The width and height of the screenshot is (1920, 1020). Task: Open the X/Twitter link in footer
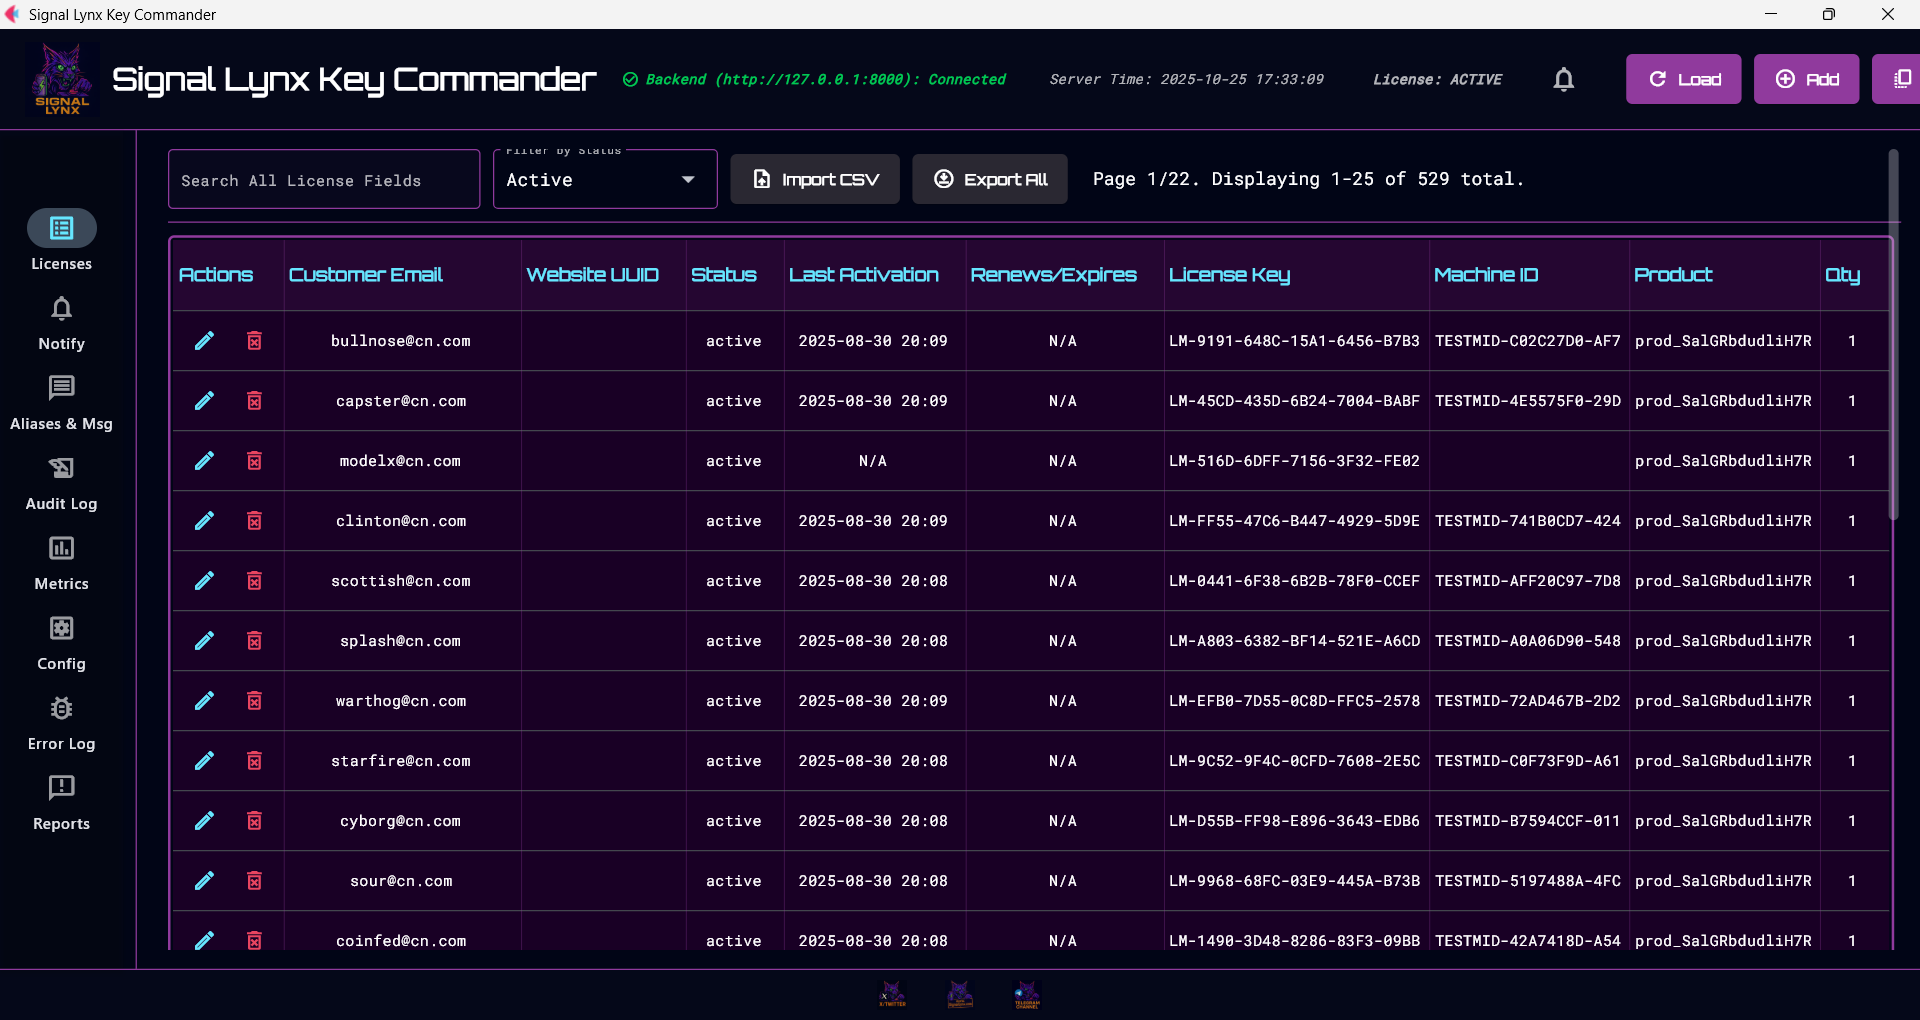click(x=893, y=993)
